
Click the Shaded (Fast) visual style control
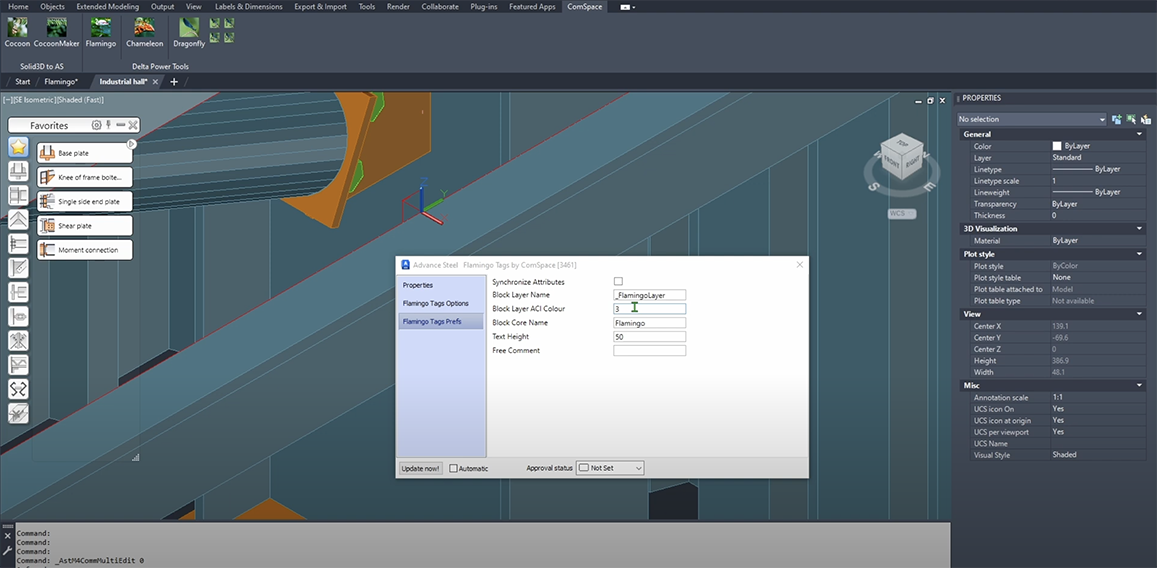pyautogui.click(x=81, y=100)
